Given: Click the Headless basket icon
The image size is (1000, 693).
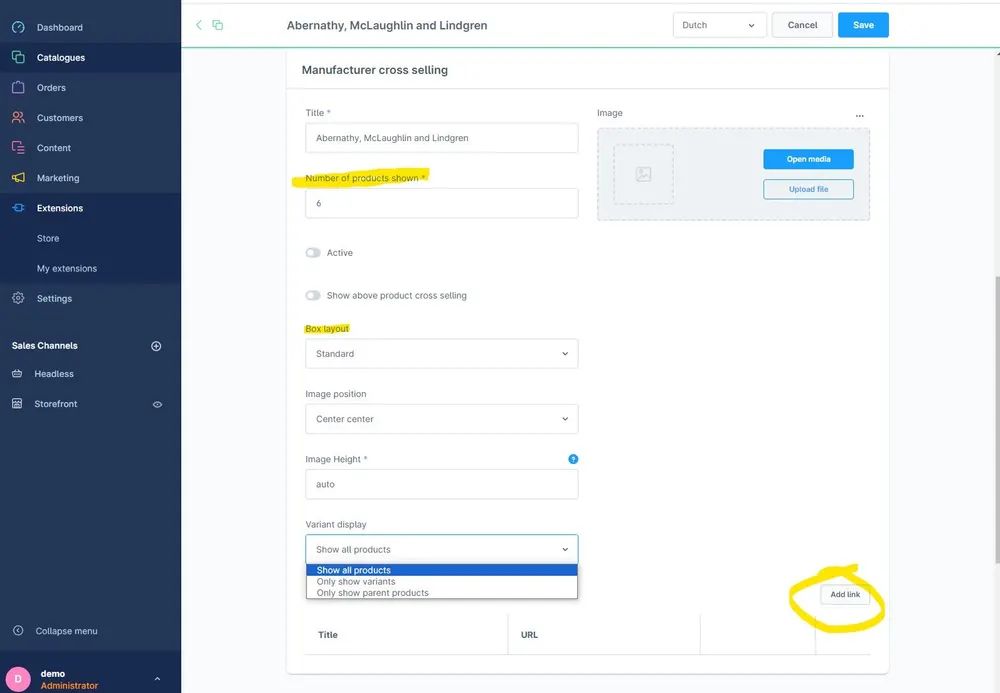Looking at the screenshot, I should click(x=17, y=374).
